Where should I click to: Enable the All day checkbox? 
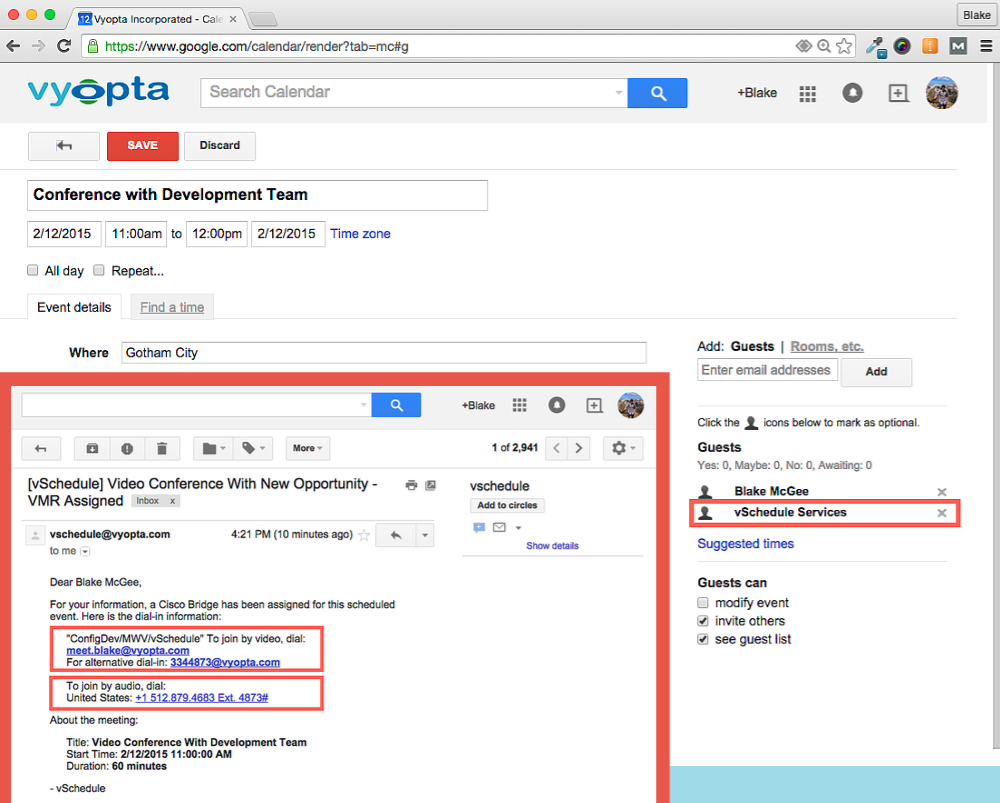33,270
